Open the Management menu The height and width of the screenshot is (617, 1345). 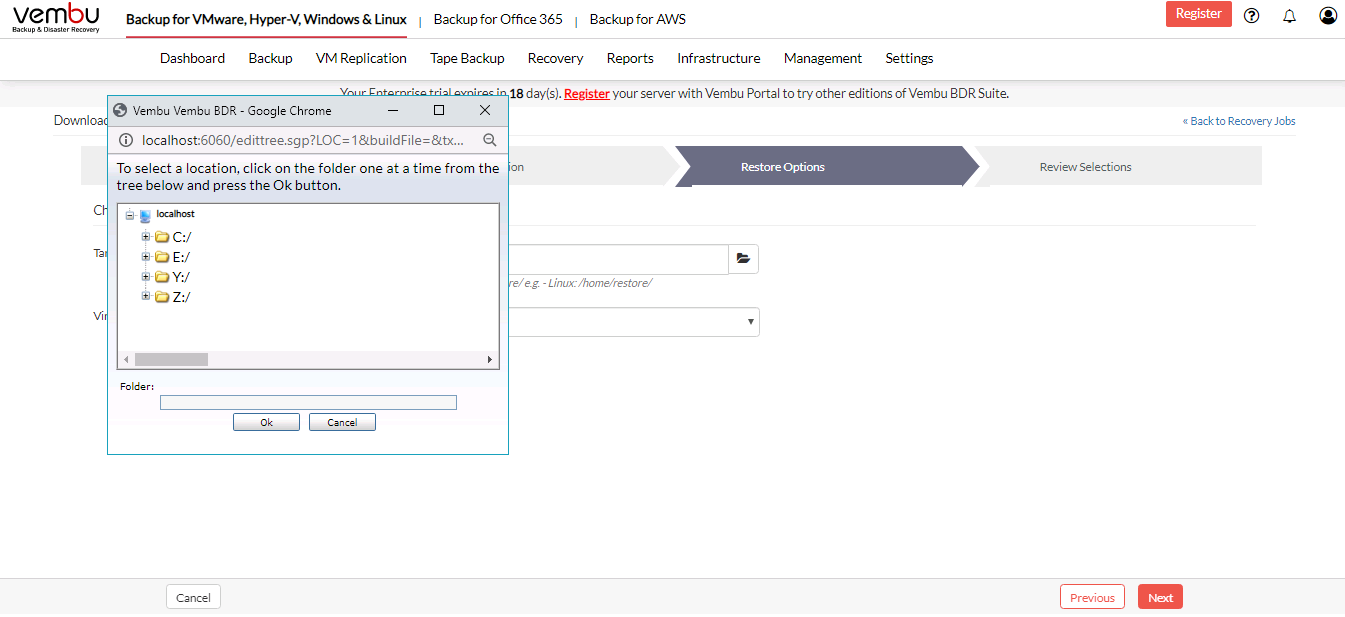pyautogui.click(x=823, y=58)
